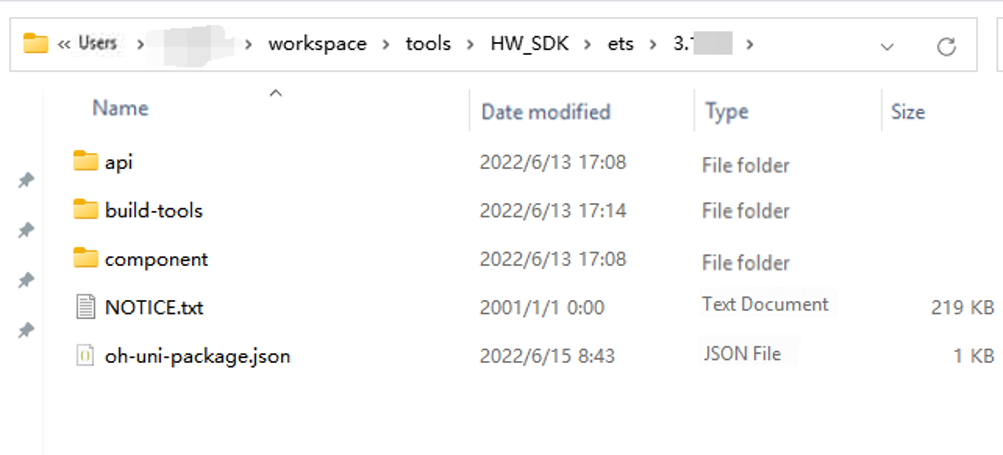
Task: Open the address bar history dropdown
Action: [887, 46]
